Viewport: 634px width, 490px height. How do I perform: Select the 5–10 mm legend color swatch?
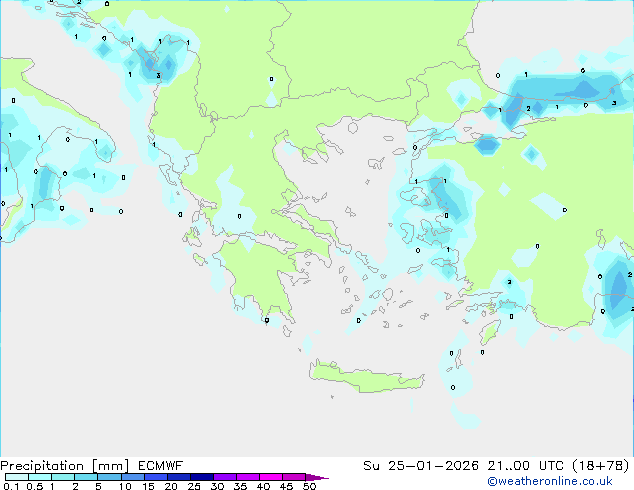pos(110,478)
